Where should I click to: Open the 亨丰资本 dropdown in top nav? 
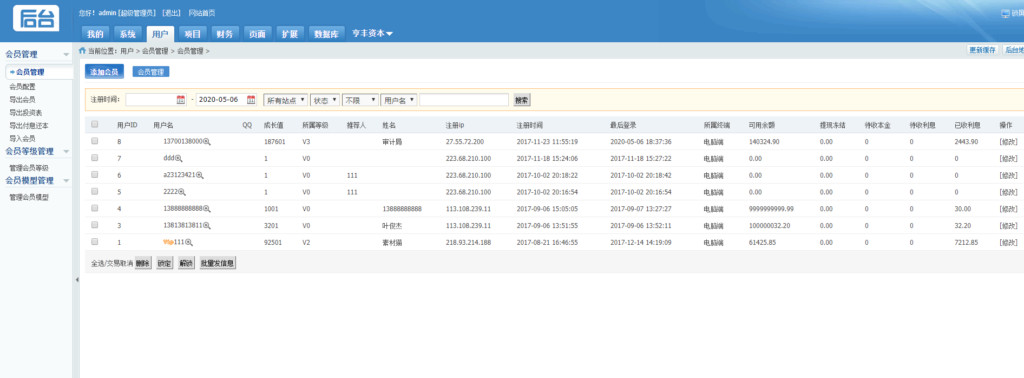pyautogui.click(x=372, y=33)
